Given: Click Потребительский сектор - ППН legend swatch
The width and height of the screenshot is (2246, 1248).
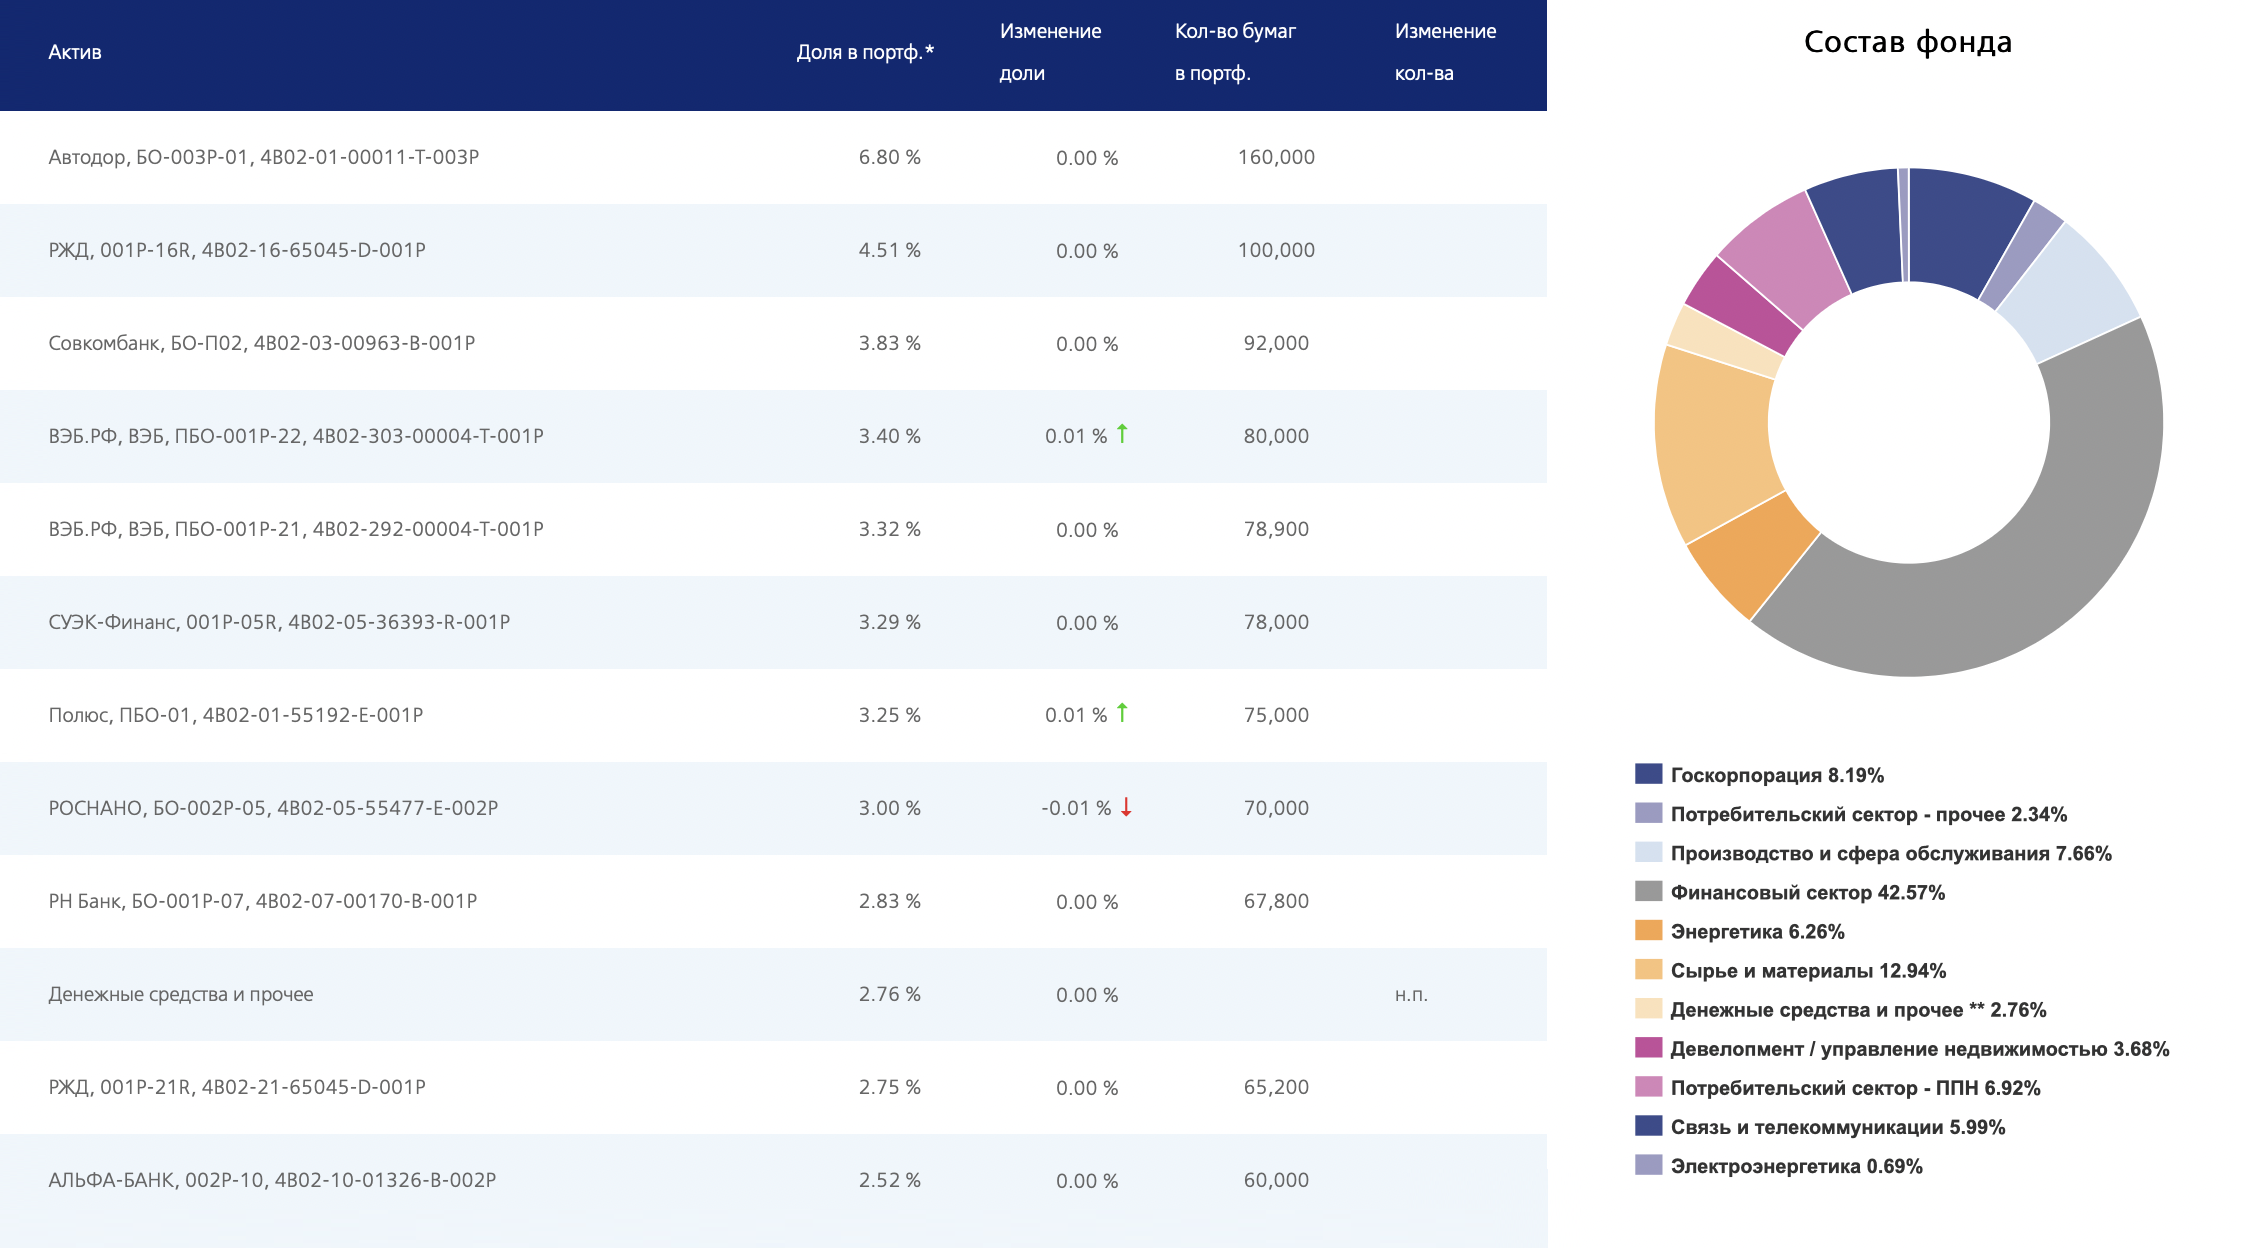Looking at the screenshot, I should pyautogui.click(x=1648, y=1086).
